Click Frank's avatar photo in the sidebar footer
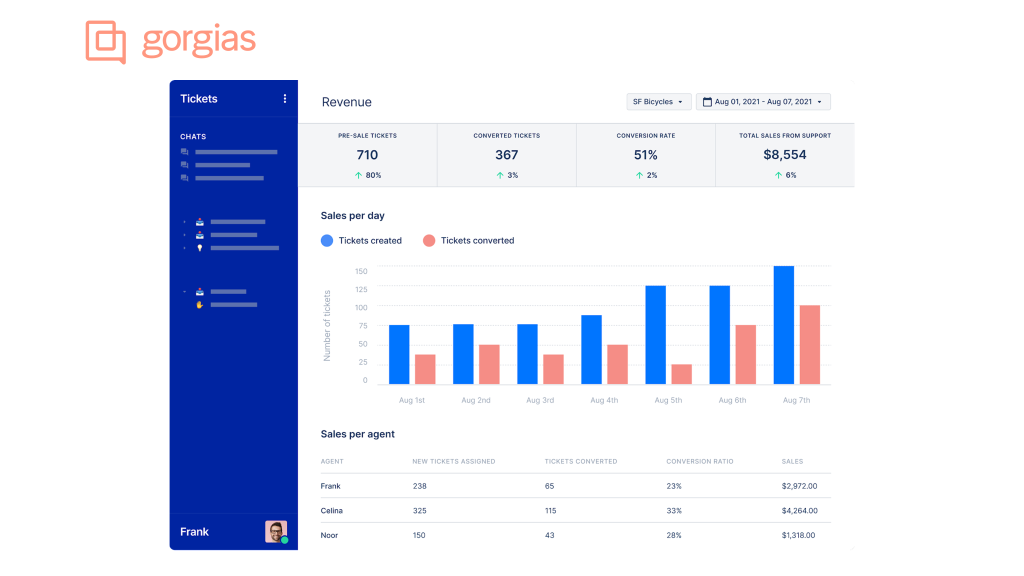Image resolution: width=1024 pixels, height=576 pixels. pos(276,531)
